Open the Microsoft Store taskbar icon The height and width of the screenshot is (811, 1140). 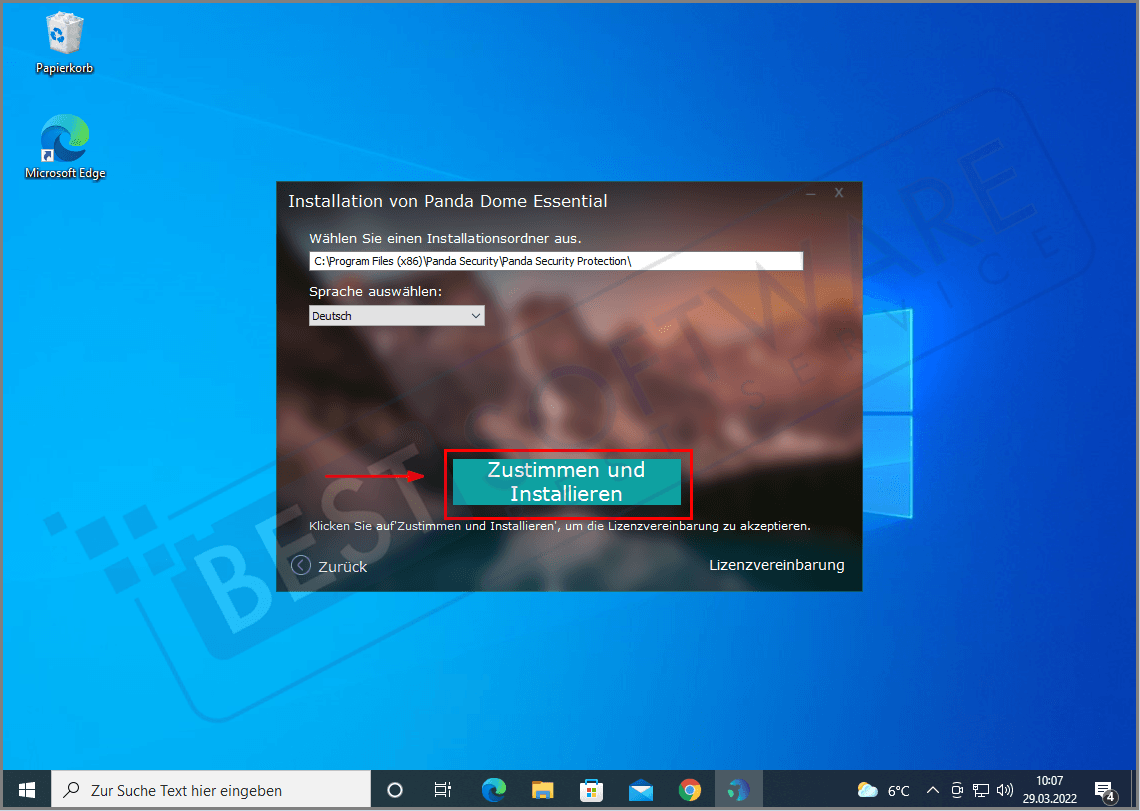coord(591,789)
